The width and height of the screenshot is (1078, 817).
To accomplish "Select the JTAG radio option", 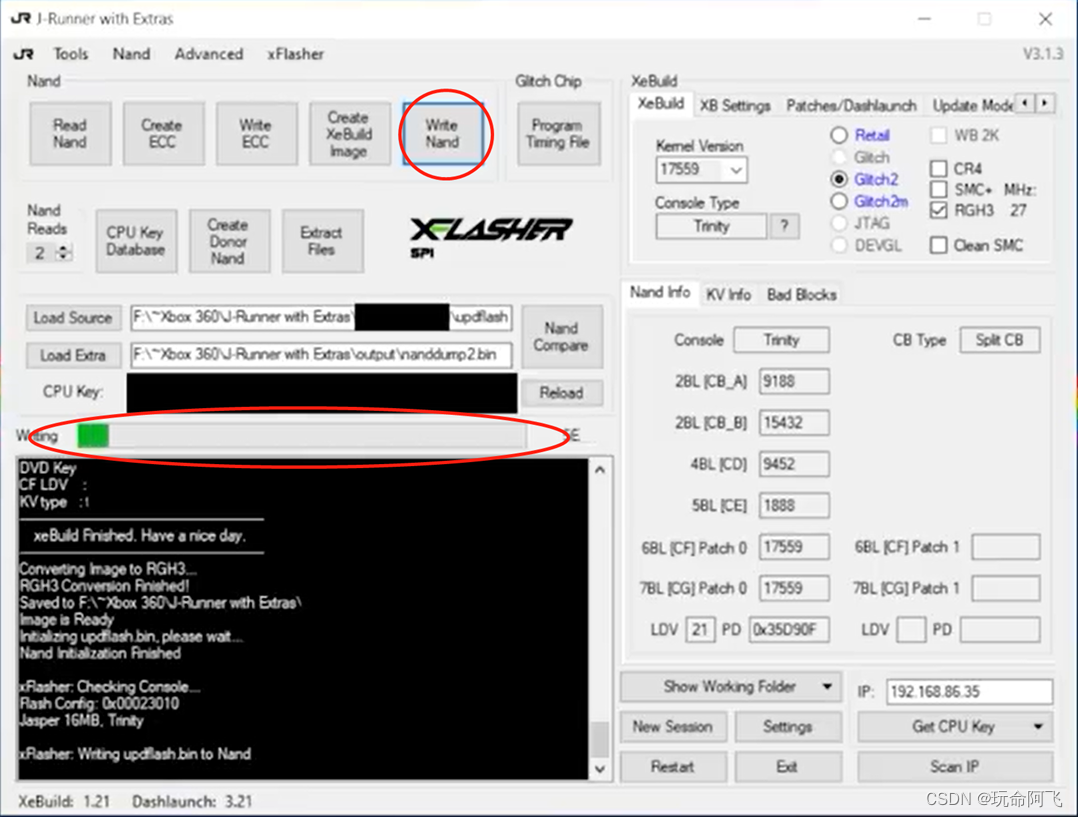I will coord(839,223).
